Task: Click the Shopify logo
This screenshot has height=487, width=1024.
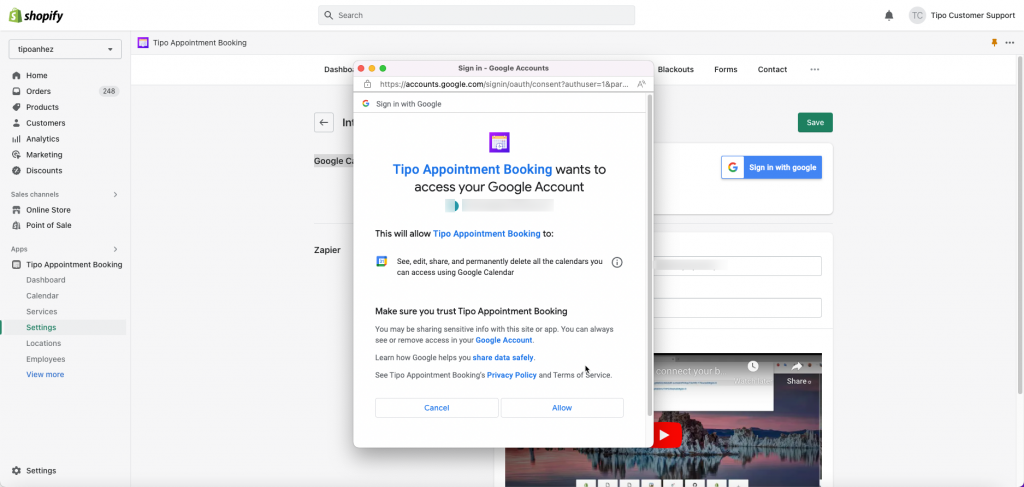Action: point(36,16)
